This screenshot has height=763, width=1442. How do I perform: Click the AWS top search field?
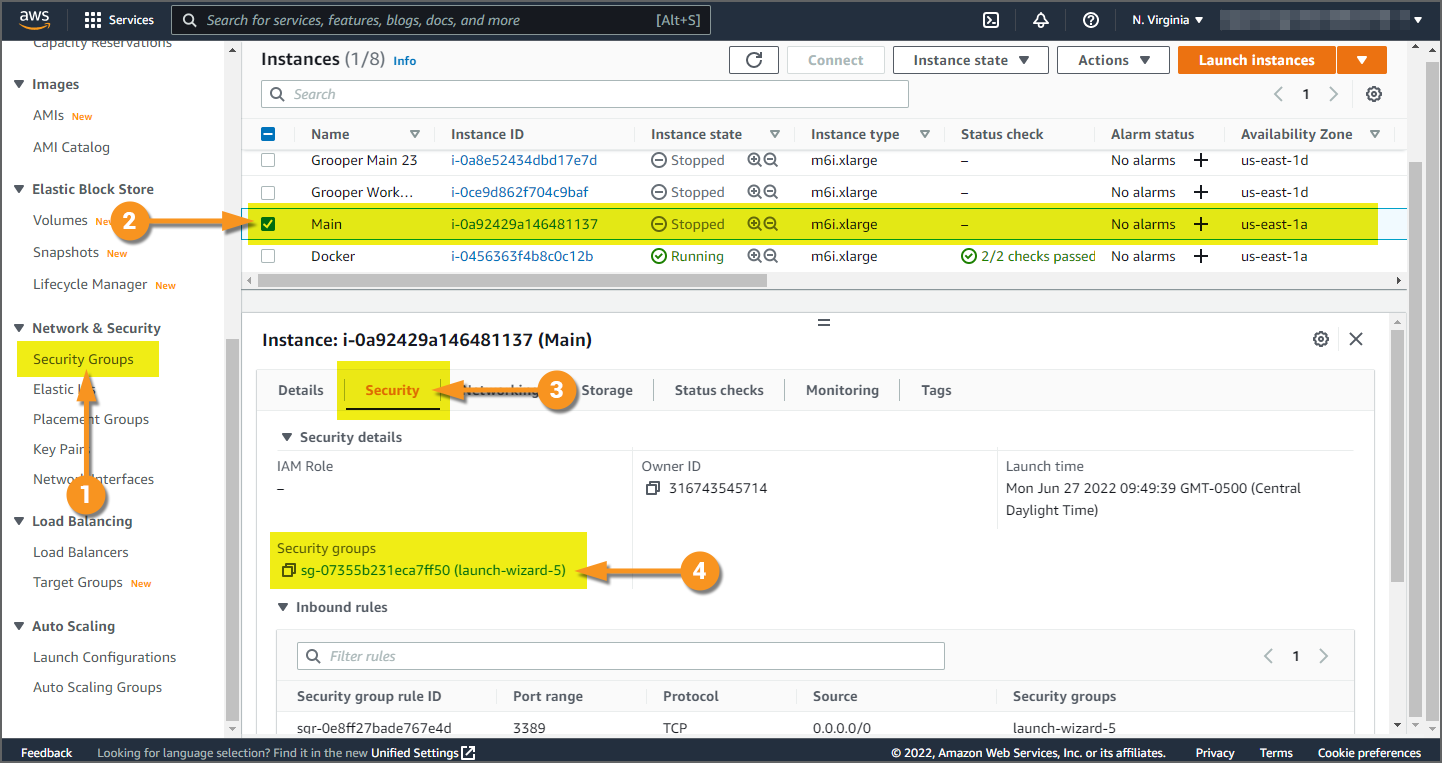(x=440, y=20)
